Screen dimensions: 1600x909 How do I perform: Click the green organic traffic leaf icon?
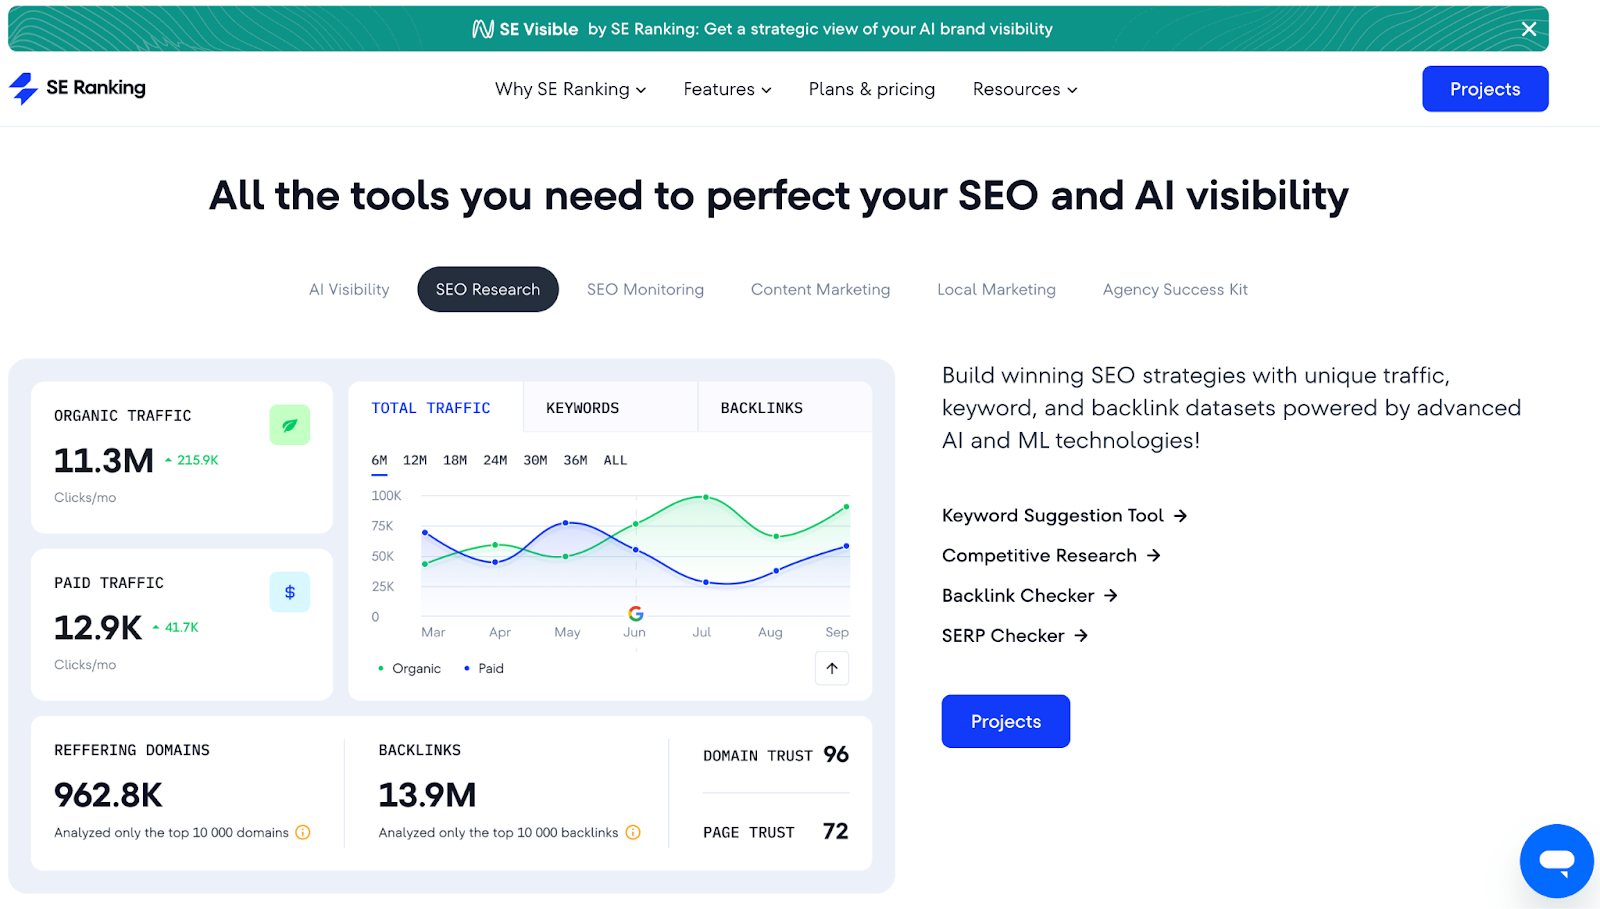(289, 424)
